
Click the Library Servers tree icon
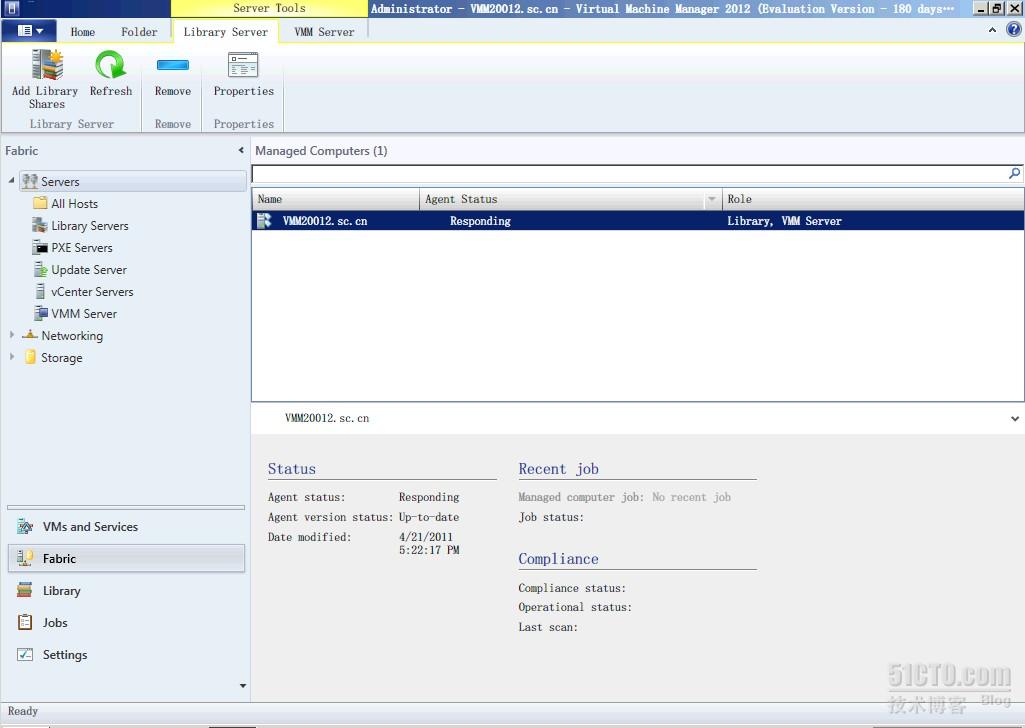(x=40, y=225)
